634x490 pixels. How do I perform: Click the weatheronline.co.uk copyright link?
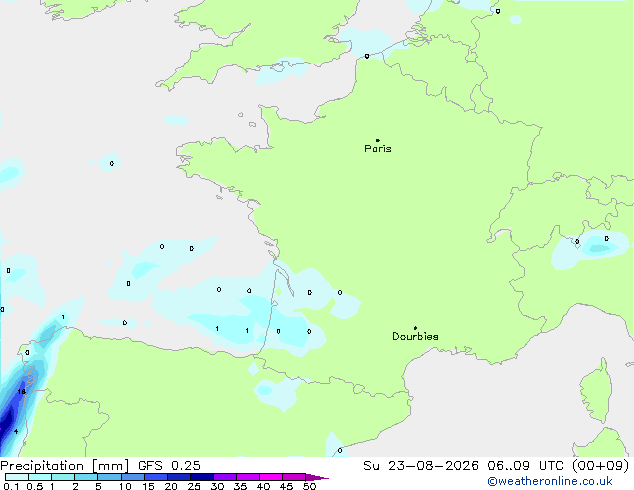(x=550, y=481)
